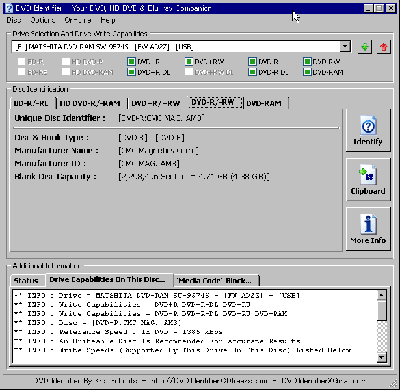The image size is (400, 390).
Task: Click the log line starting with Drive
Action: click(x=157, y=295)
